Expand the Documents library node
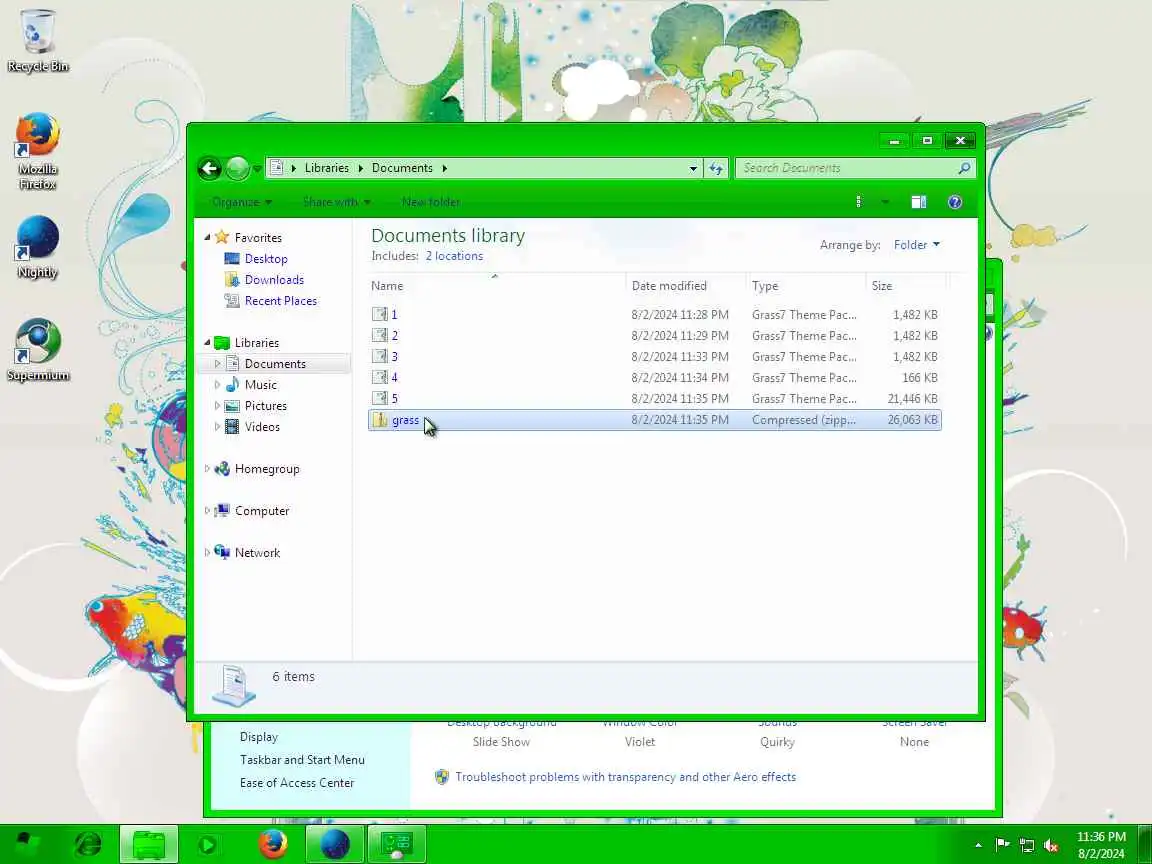Image resolution: width=1152 pixels, height=864 pixels. [x=217, y=364]
